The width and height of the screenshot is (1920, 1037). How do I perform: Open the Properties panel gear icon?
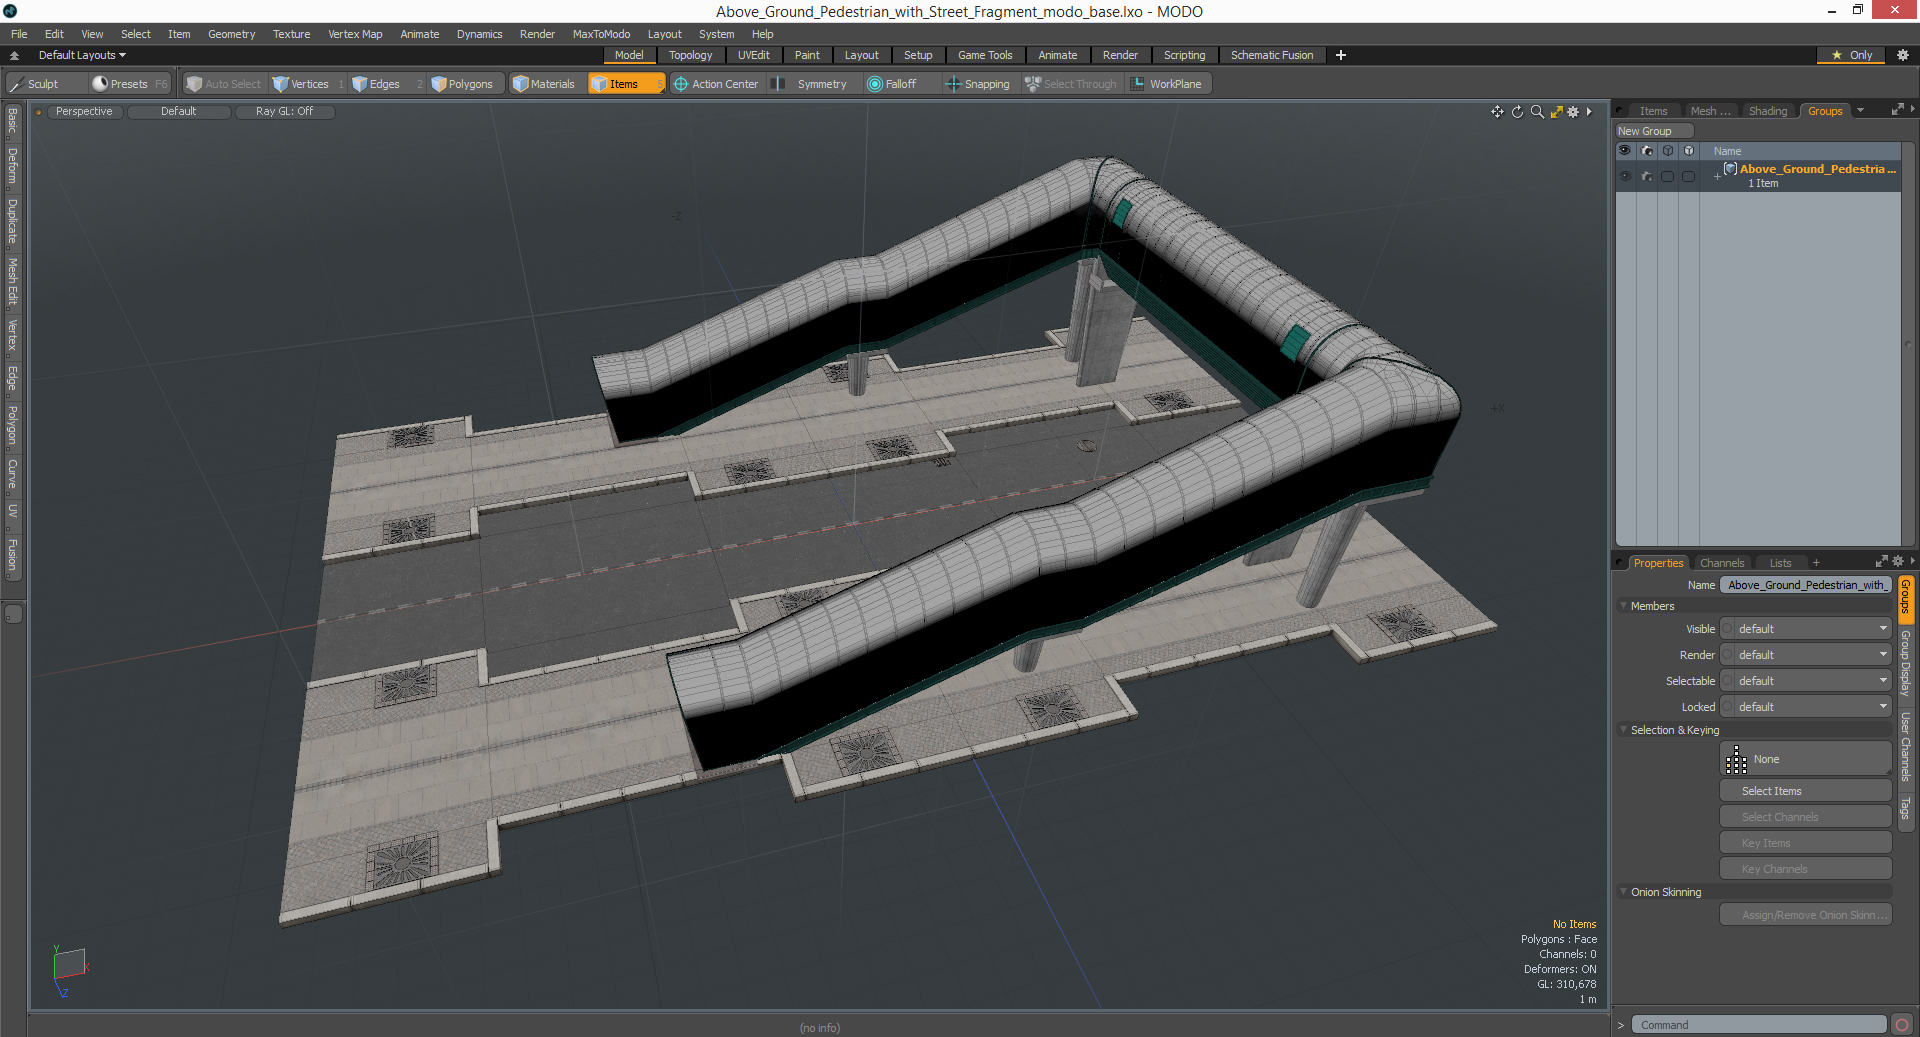pos(1898,562)
